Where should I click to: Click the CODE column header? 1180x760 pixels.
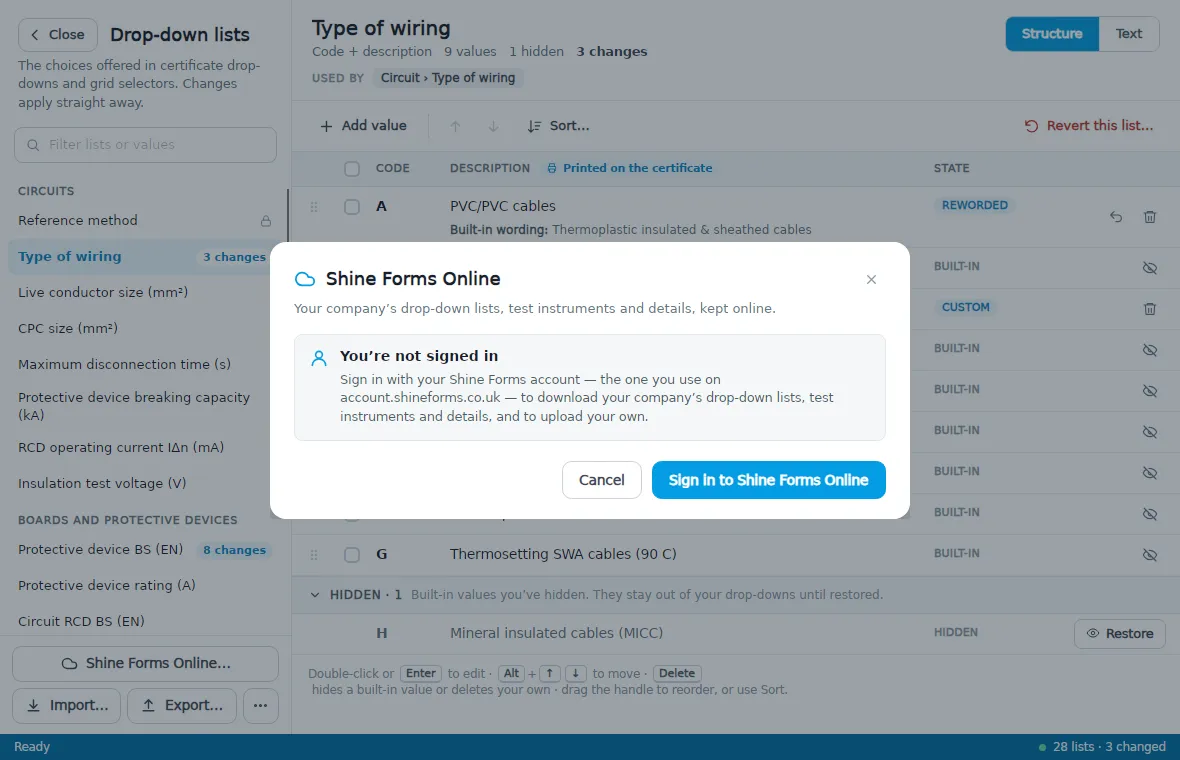(x=393, y=168)
